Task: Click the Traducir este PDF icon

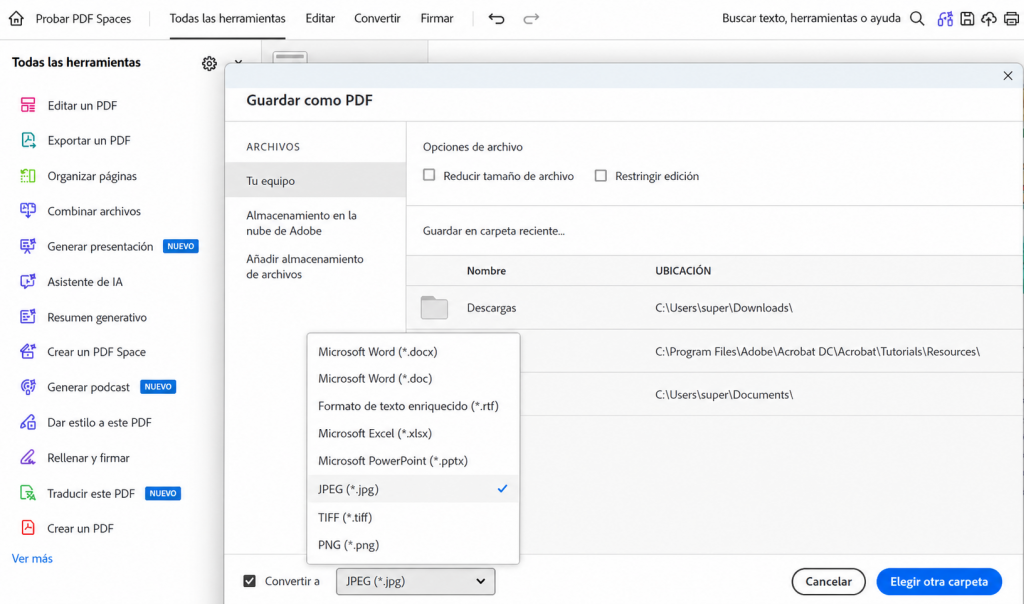Action: point(27,493)
